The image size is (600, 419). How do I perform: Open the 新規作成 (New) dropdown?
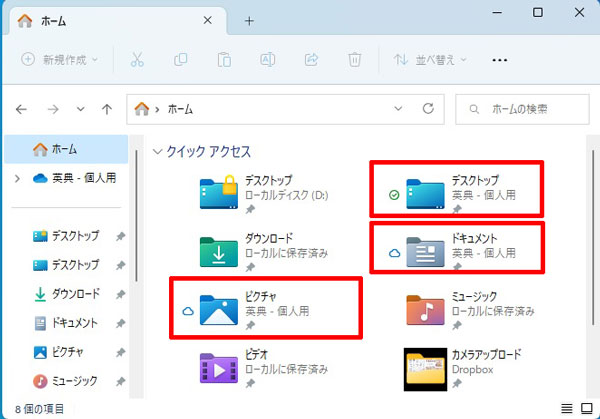click(59, 60)
